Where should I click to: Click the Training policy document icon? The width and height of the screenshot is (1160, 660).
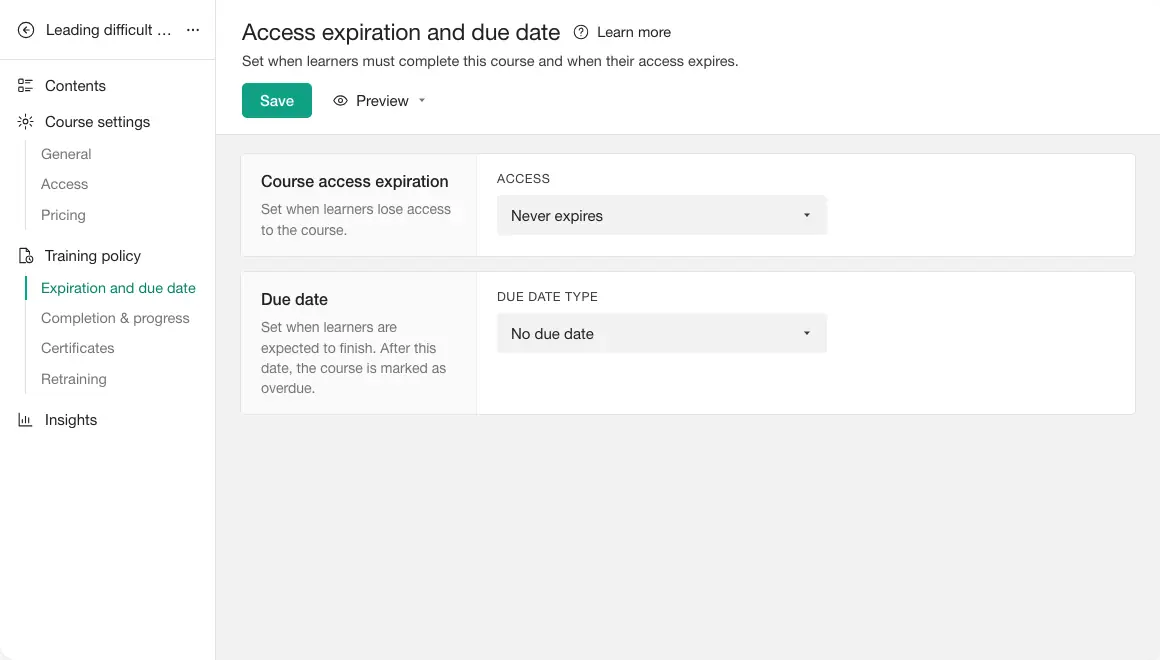25,256
